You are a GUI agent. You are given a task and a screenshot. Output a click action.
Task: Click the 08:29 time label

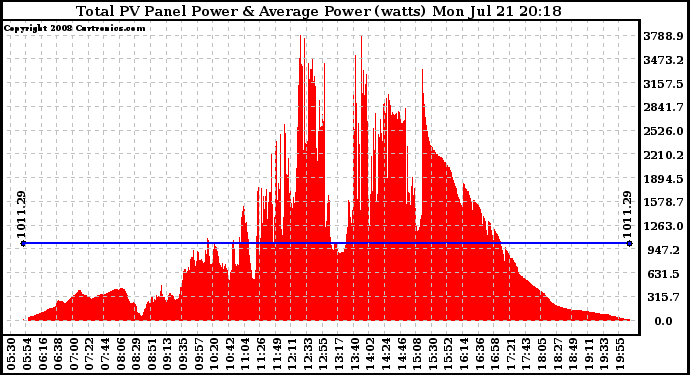tap(136, 354)
